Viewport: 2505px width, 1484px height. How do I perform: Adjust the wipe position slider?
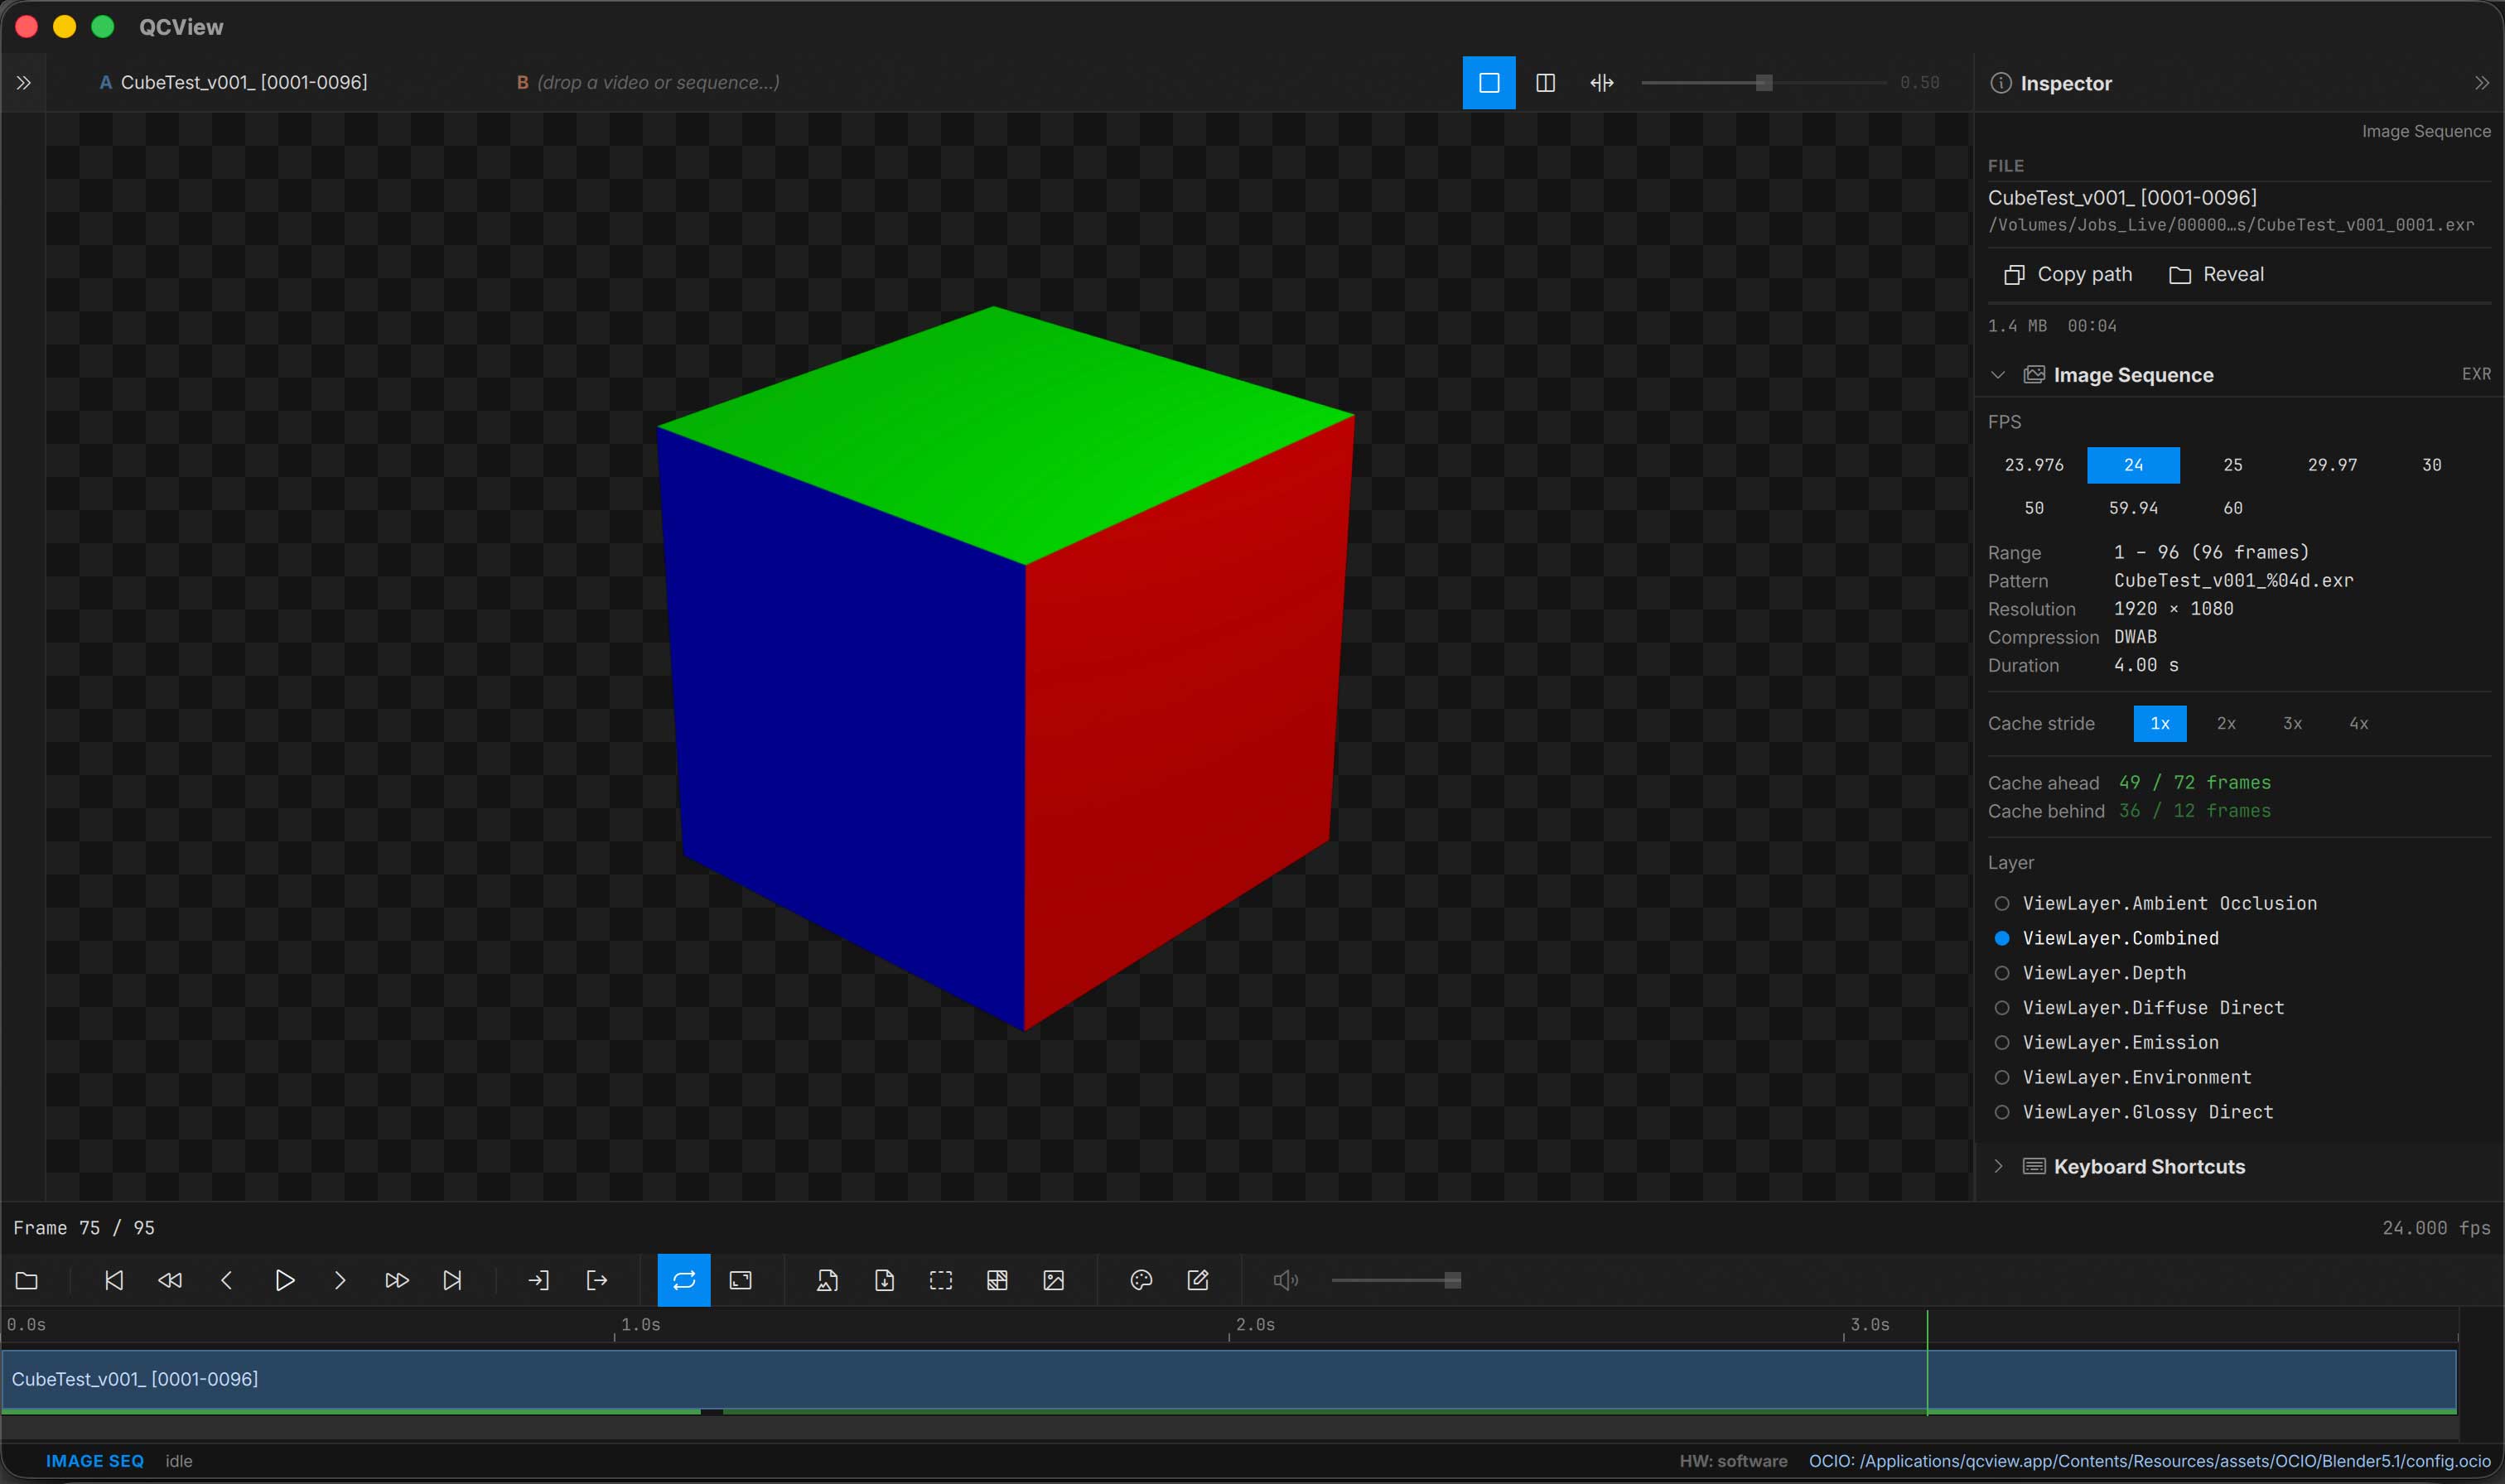1764,83
